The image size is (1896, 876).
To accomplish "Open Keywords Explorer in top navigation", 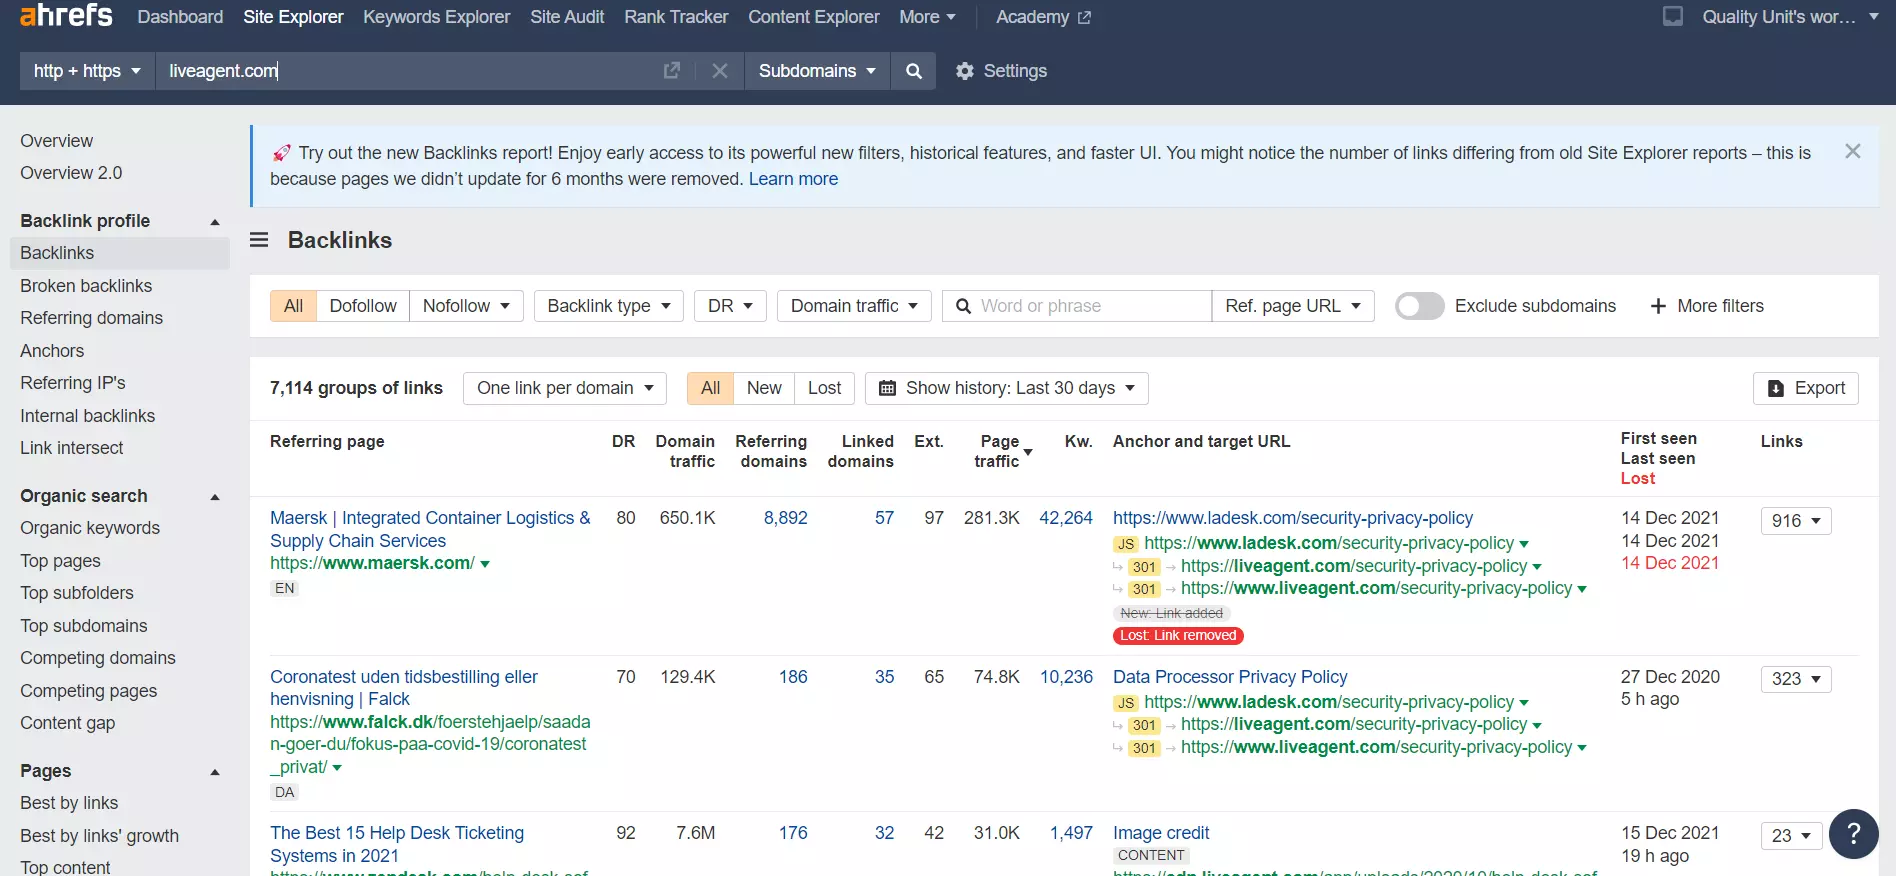I will pos(436,17).
